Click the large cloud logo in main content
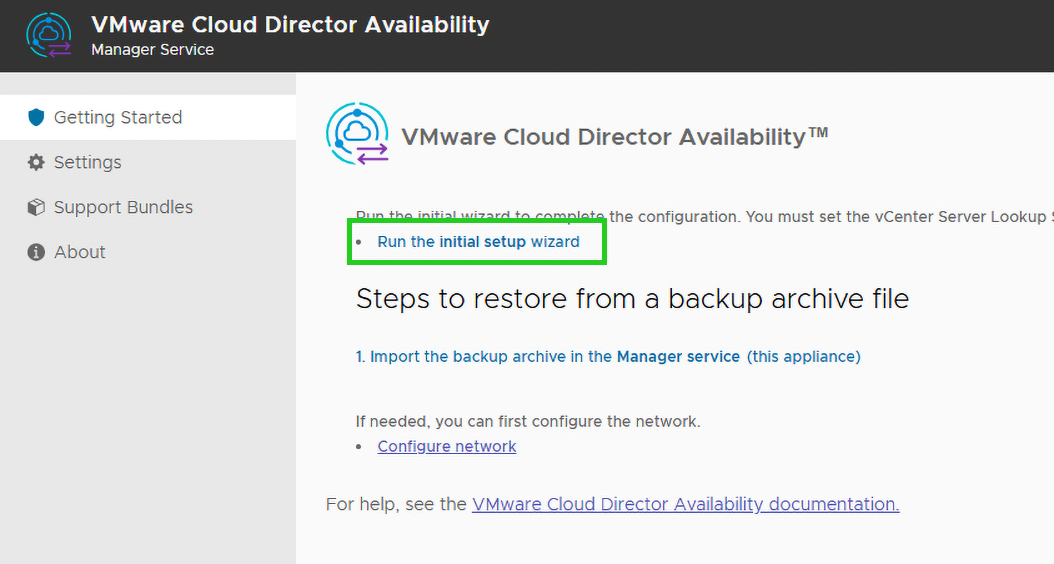This screenshot has height=564, width=1054. (x=357, y=134)
